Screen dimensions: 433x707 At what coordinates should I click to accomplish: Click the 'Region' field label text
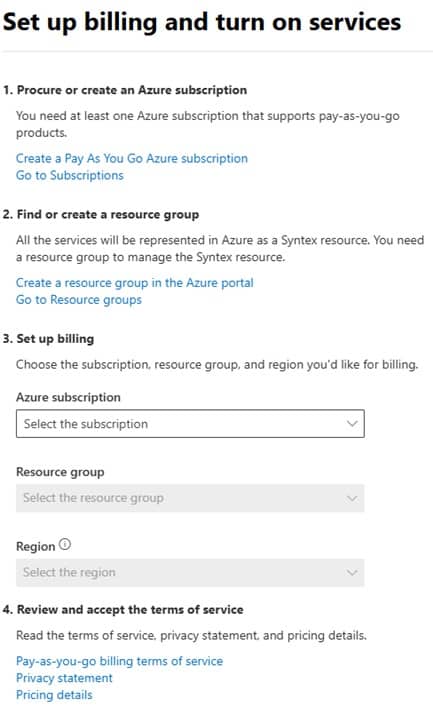pyautogui.click(x=35, y=546)
